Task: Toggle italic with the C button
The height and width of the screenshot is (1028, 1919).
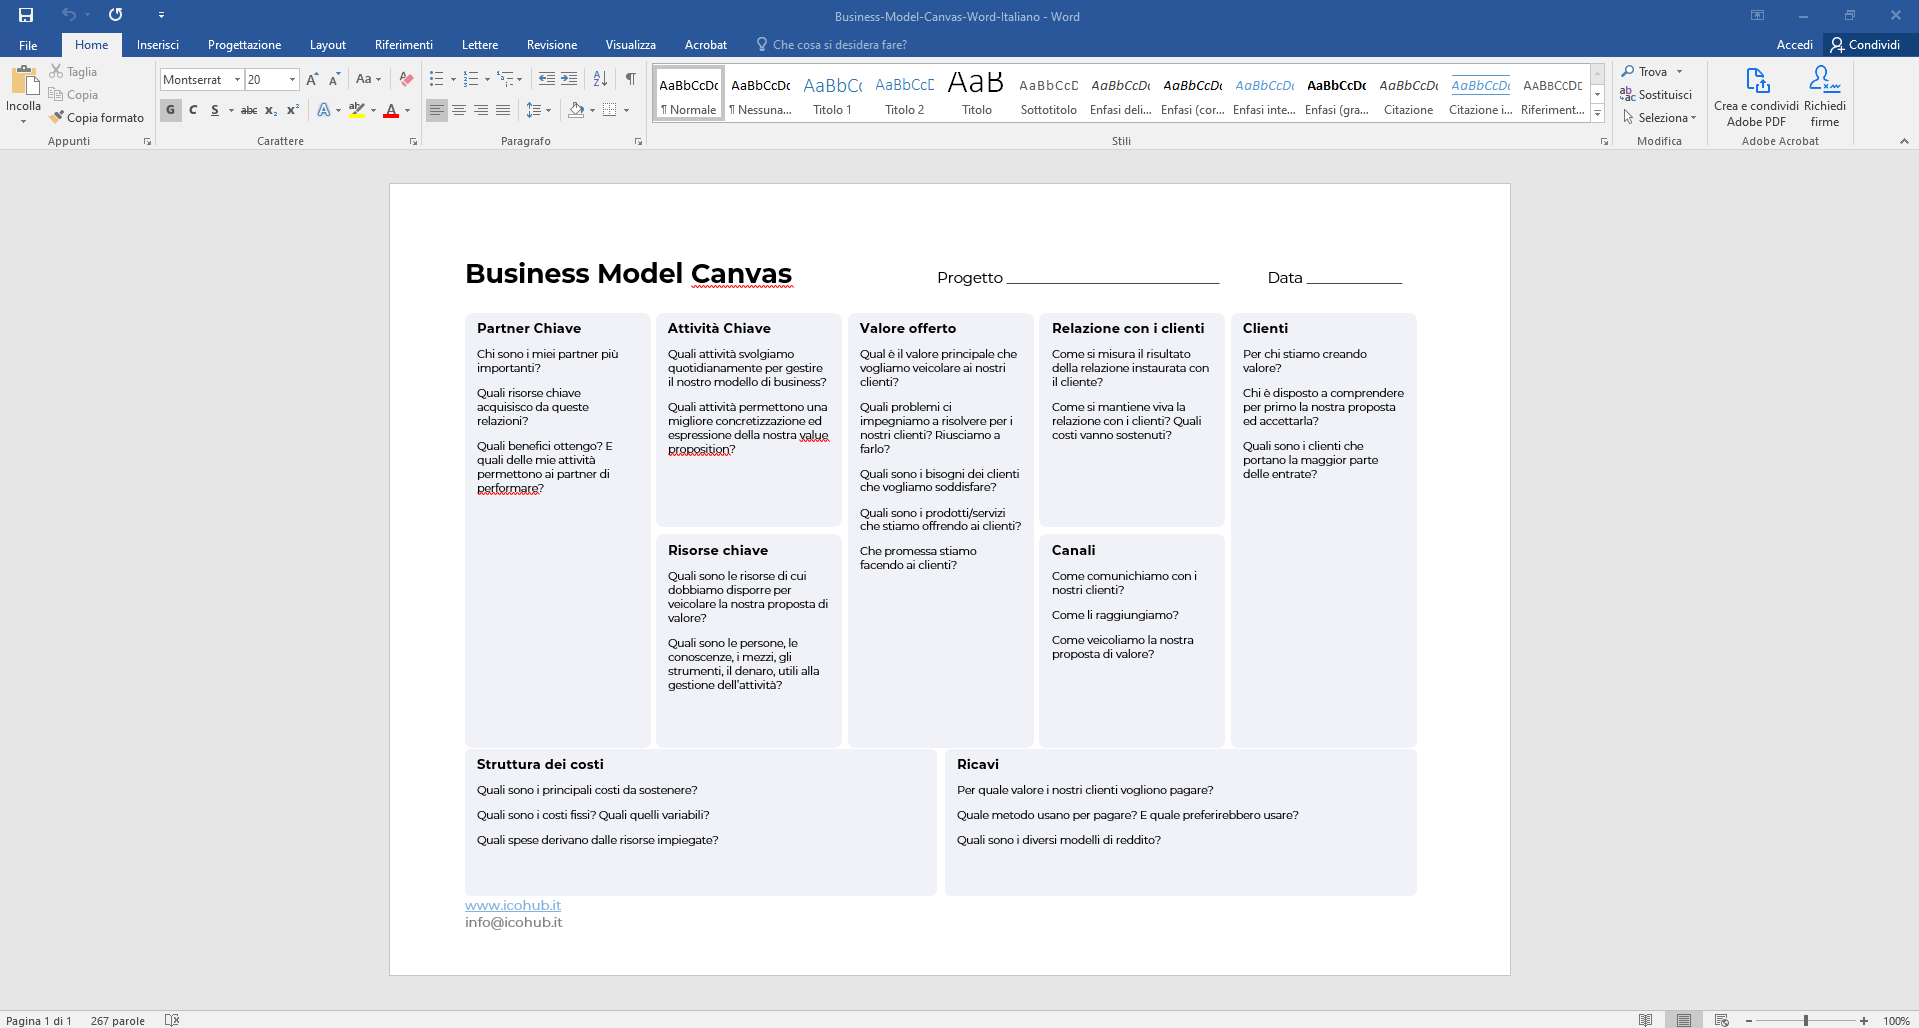Action: 193,111
